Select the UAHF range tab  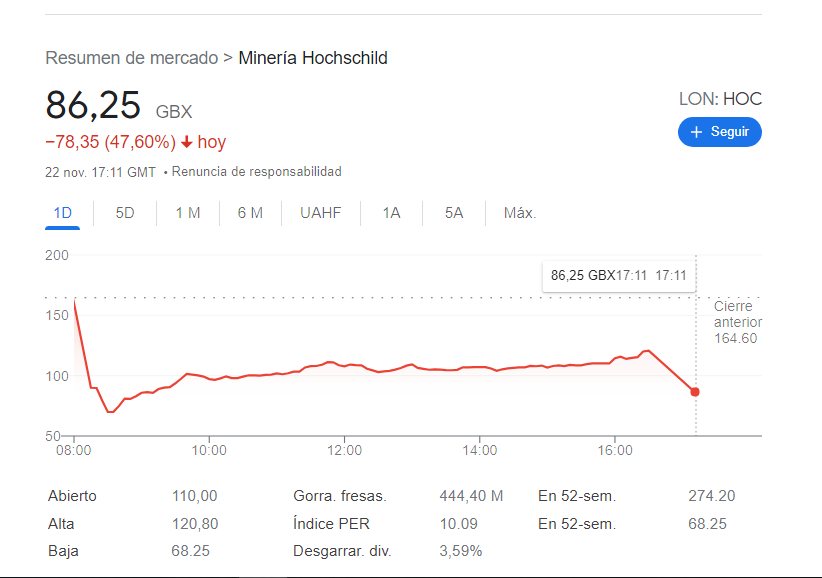pos(320,213)
